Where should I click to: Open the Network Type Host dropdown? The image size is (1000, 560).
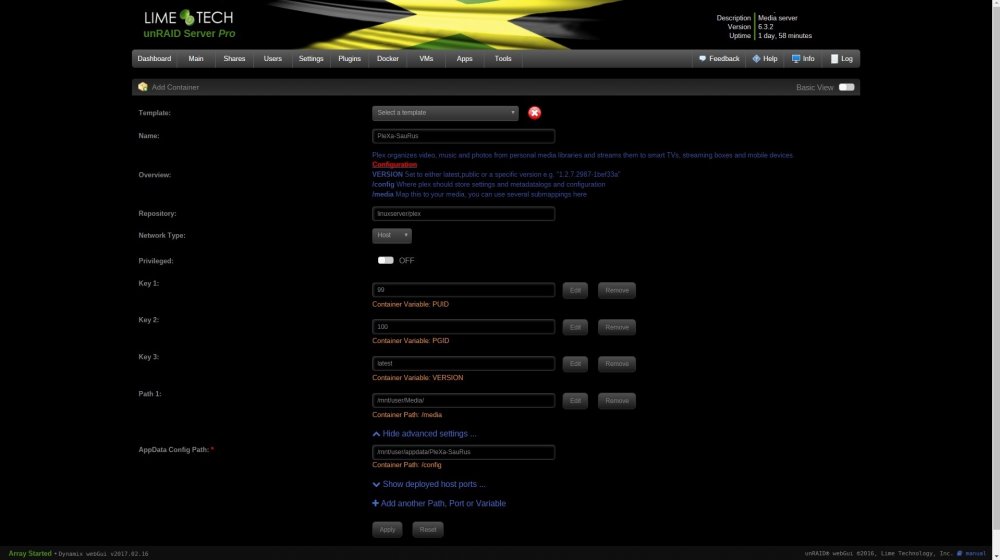[392, 235]
